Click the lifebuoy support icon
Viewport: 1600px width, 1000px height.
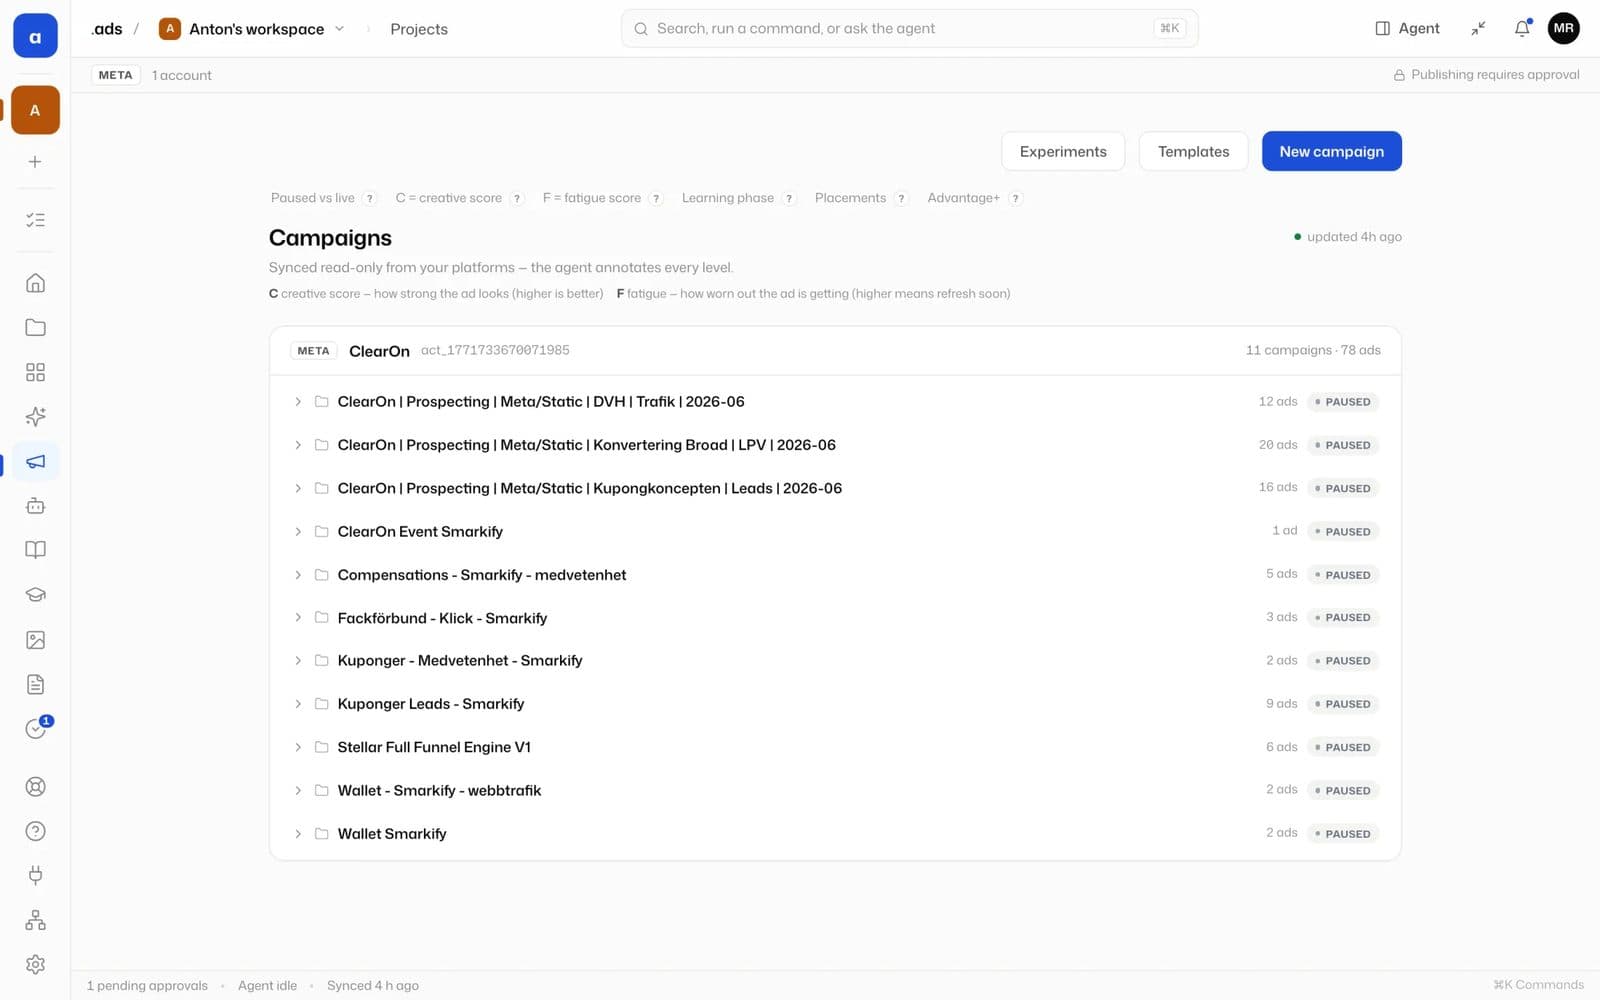tap(35, 787)
